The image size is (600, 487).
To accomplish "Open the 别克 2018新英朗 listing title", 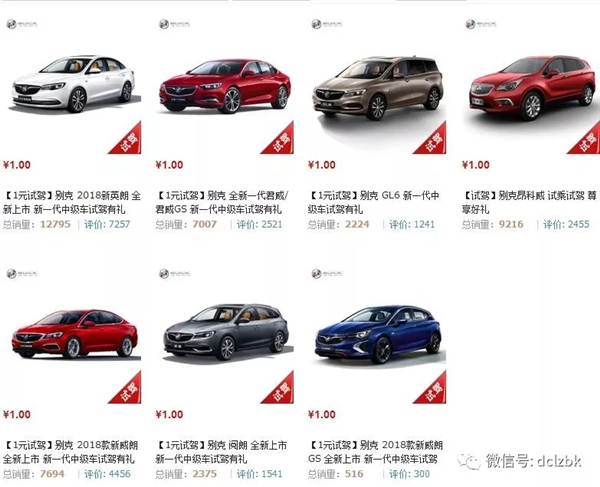I will (72, 202).
